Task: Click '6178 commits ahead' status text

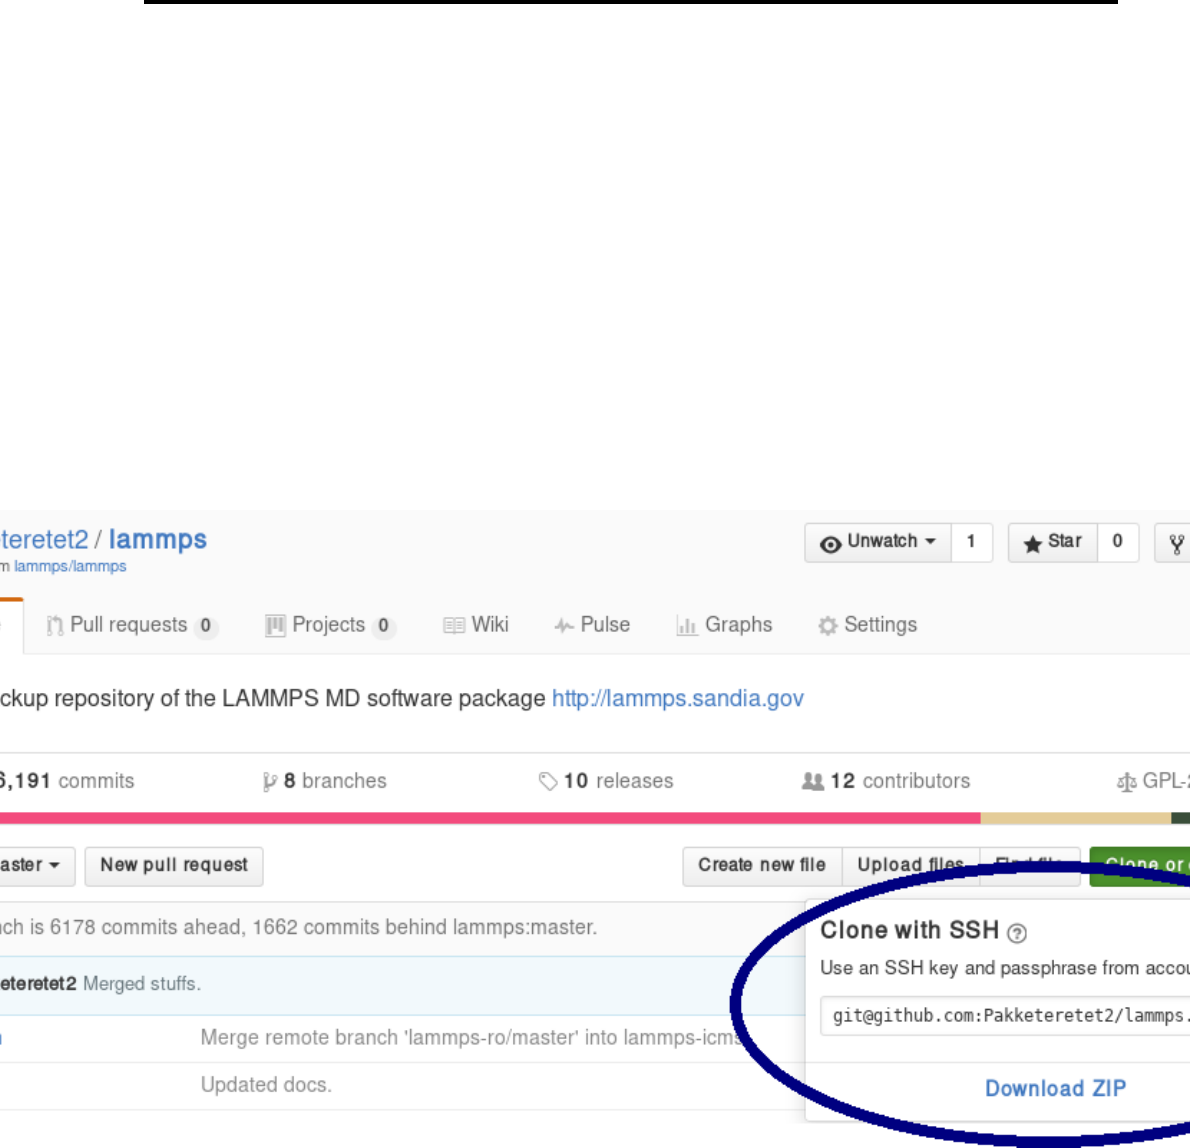Action: [146, 927]
